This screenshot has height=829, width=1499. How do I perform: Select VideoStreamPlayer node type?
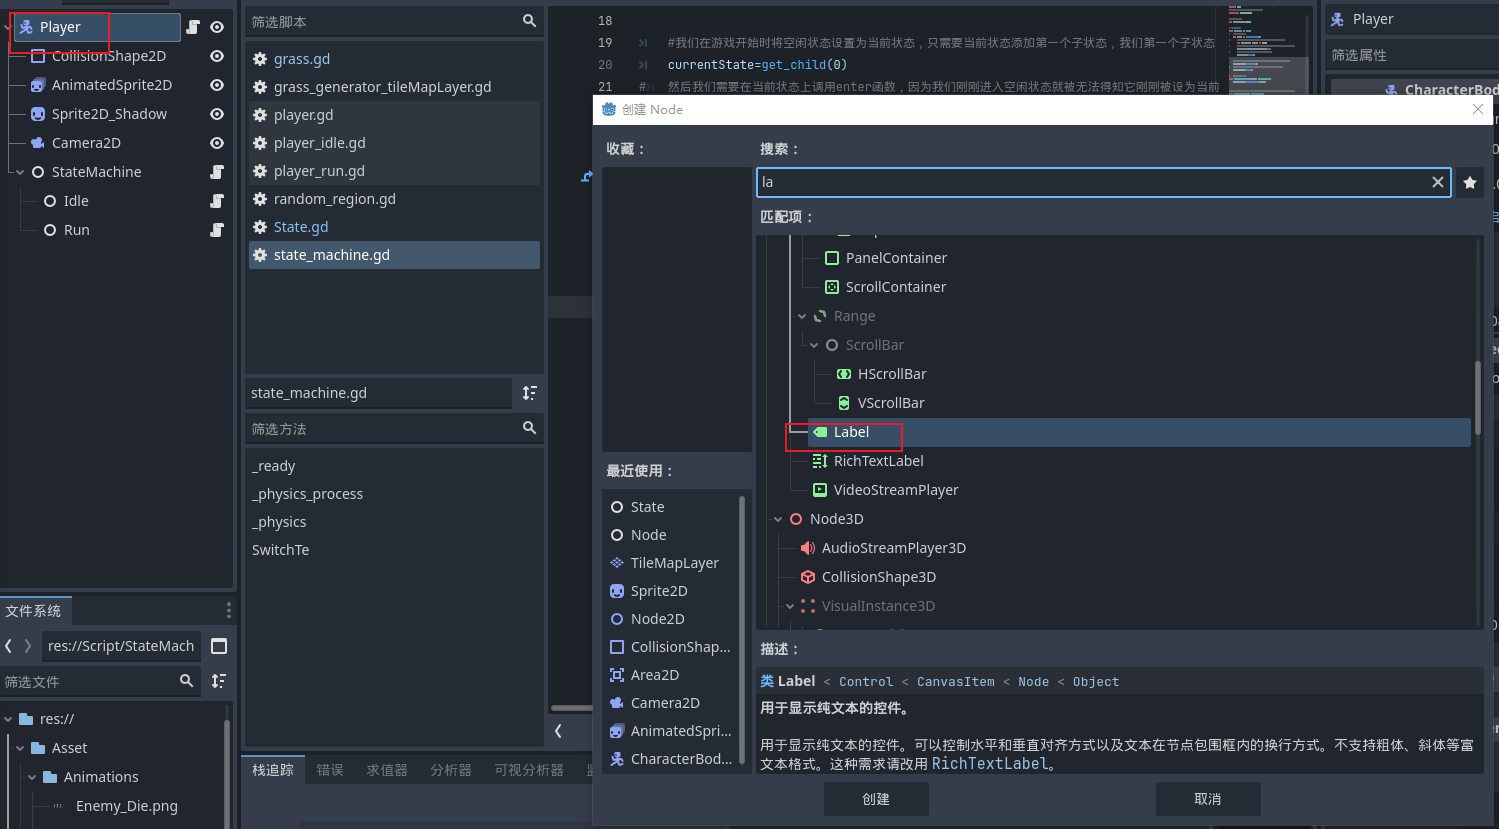(896, 490)
